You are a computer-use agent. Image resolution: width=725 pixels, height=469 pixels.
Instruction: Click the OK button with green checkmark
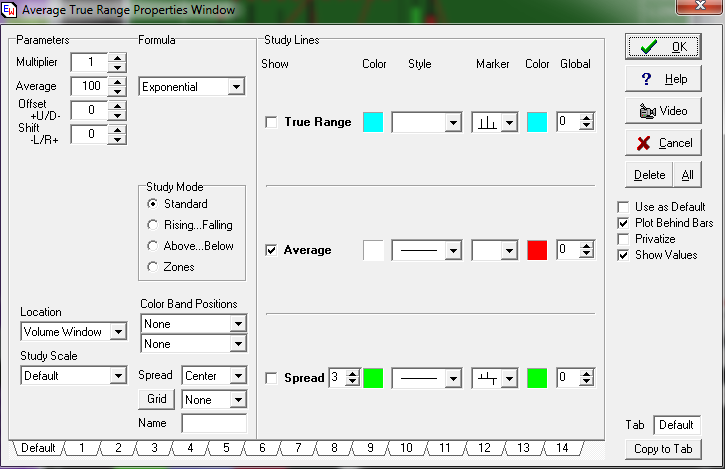click(663, 47)
